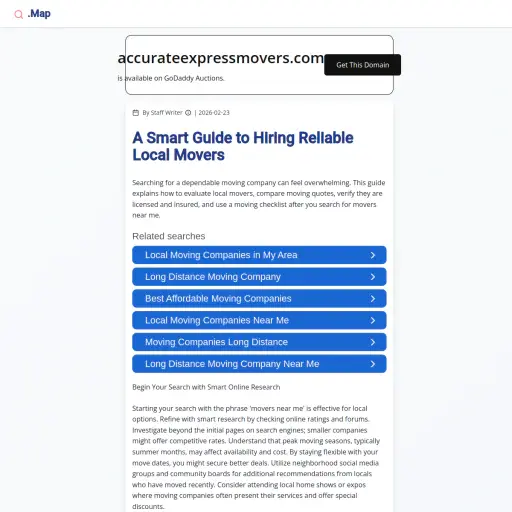Click the accurateexpressmovers.com domain heading

(x=221, y=58)
